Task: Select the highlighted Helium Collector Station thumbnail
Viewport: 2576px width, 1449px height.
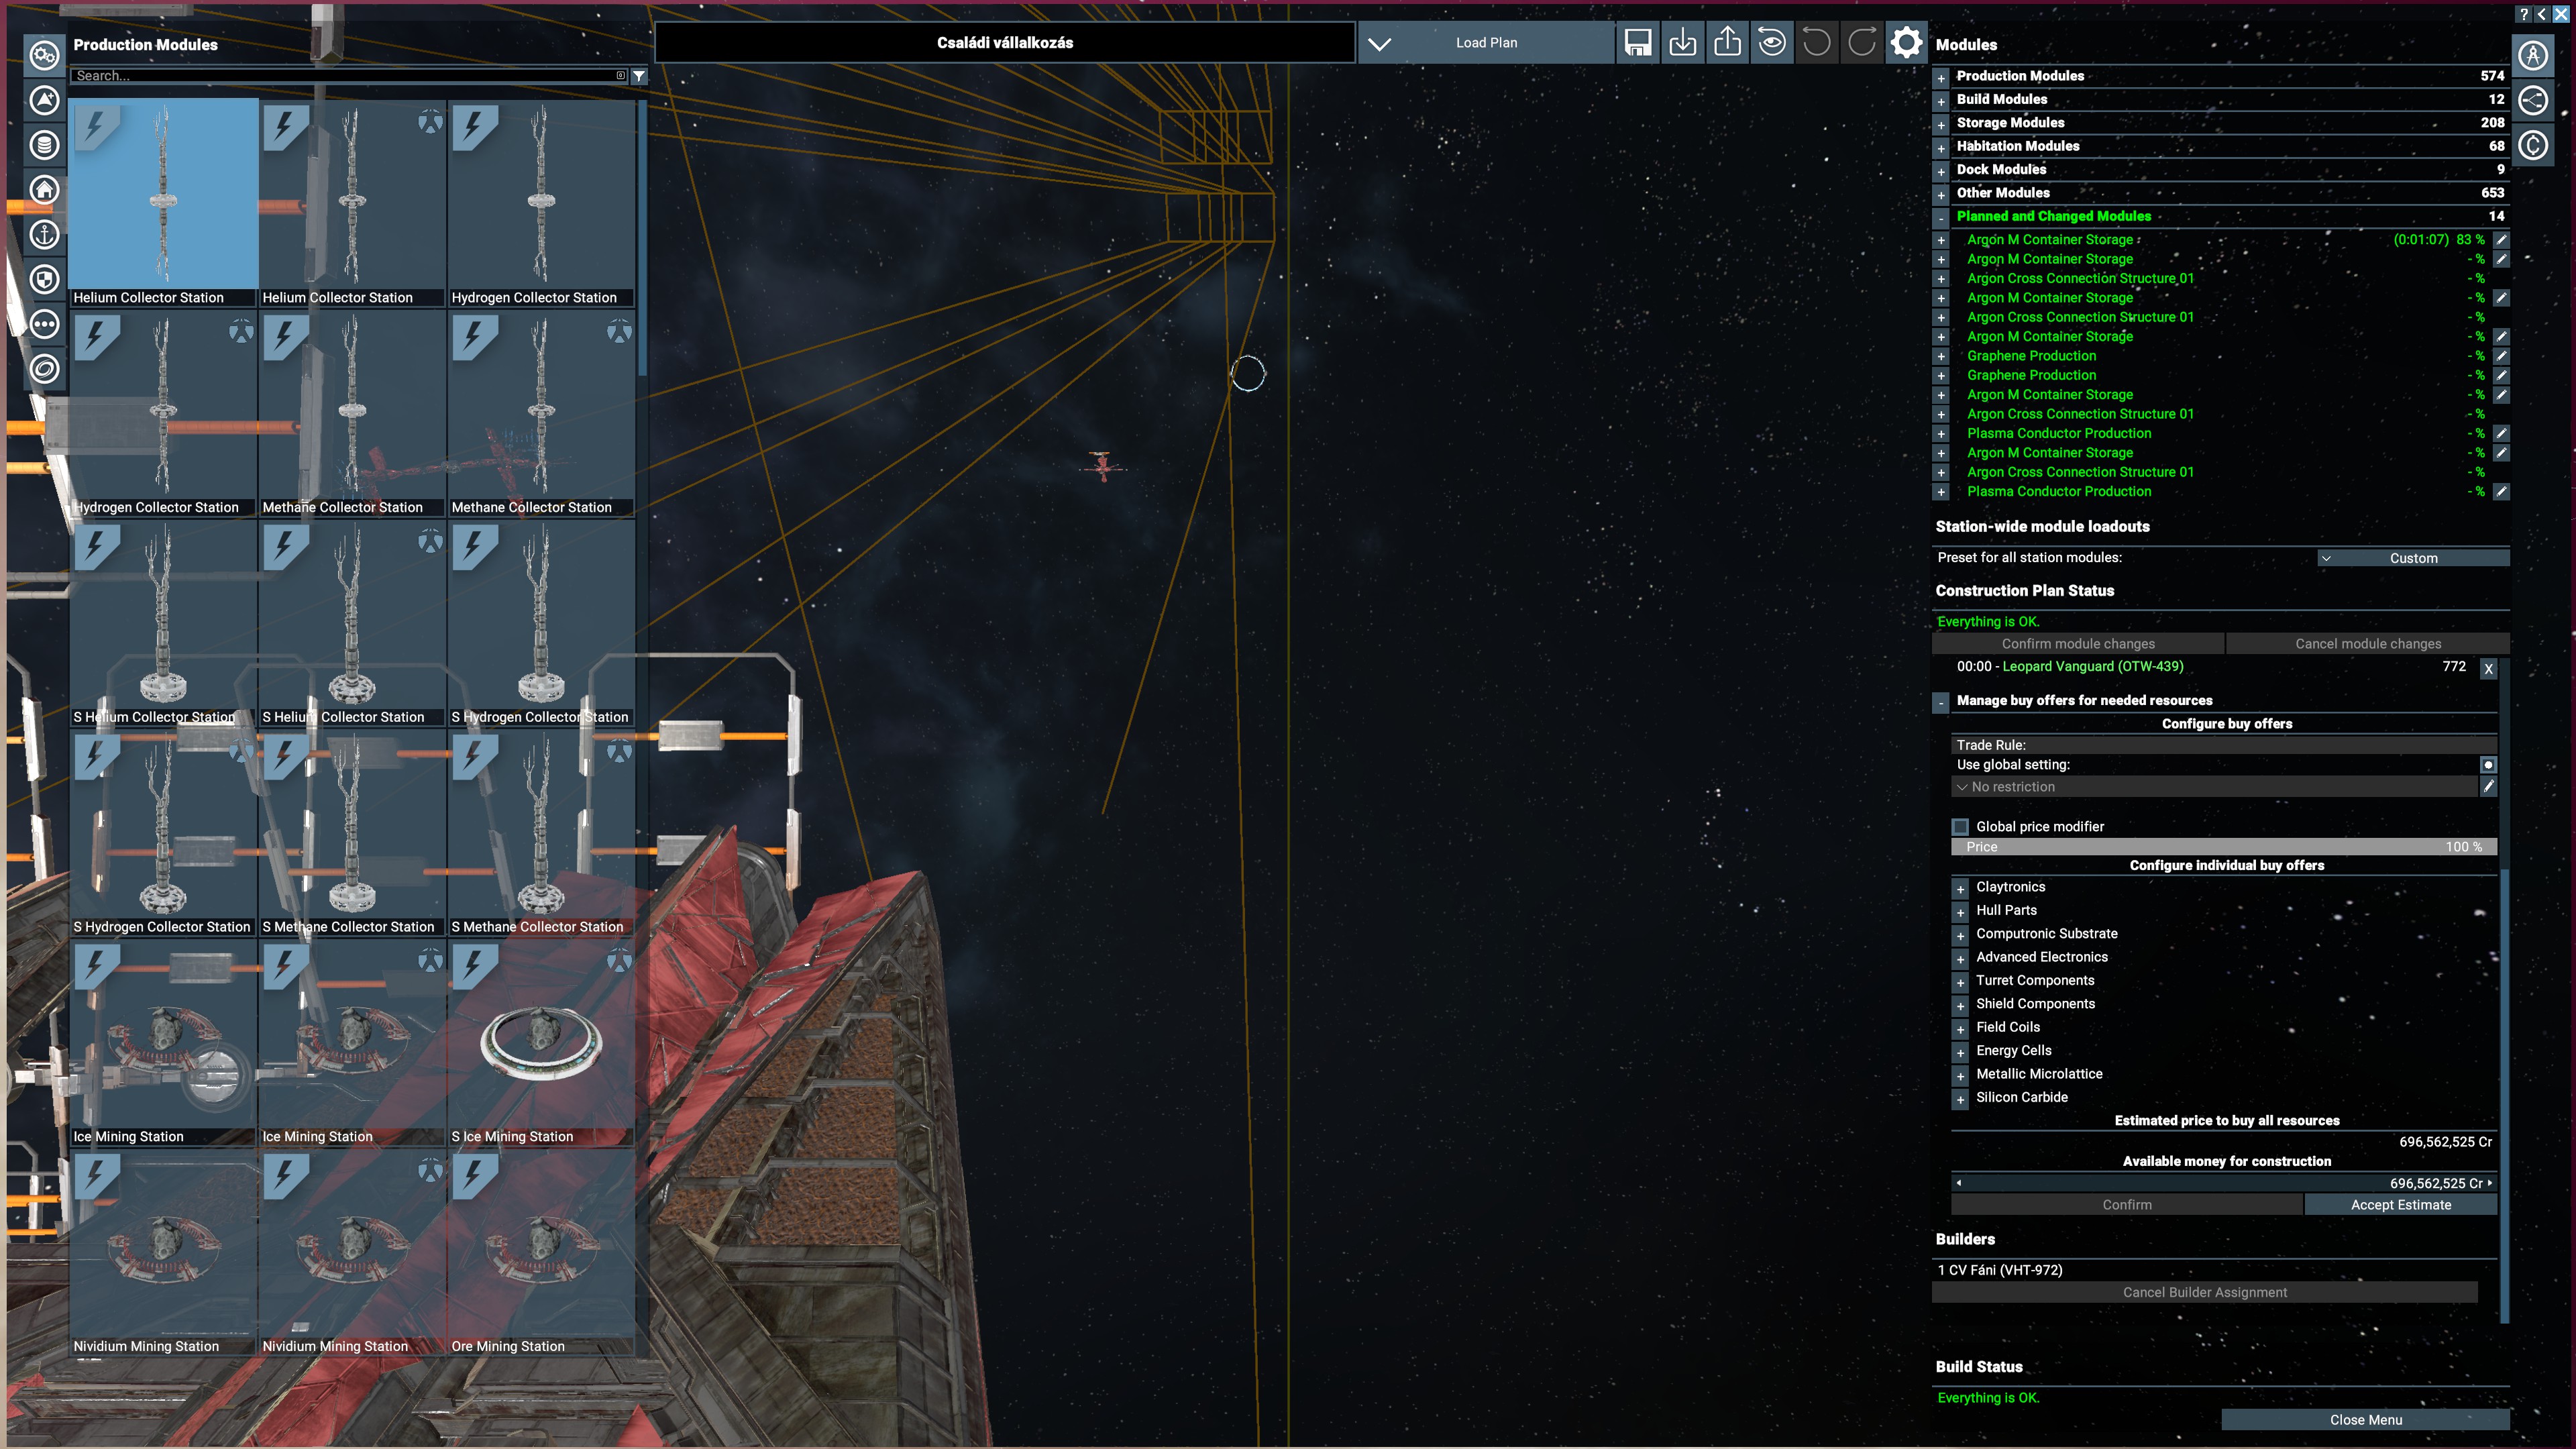Action: pyautogui.click(x=163, y=202)
